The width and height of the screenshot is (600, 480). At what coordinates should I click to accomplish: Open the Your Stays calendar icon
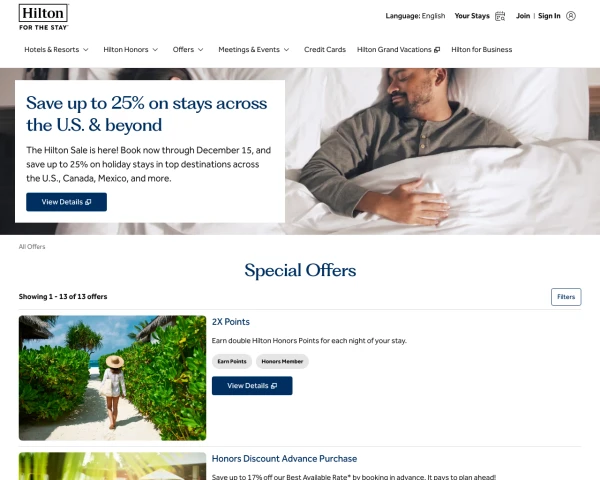coord(500,16)
